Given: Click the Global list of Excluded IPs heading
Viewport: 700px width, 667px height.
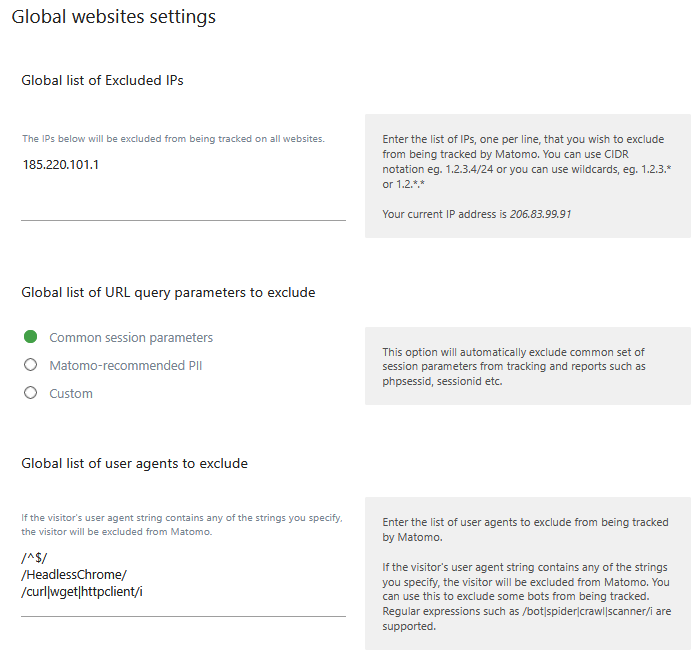Looking at the screenshot, I should pyautogui.click(x=102, y=80).
